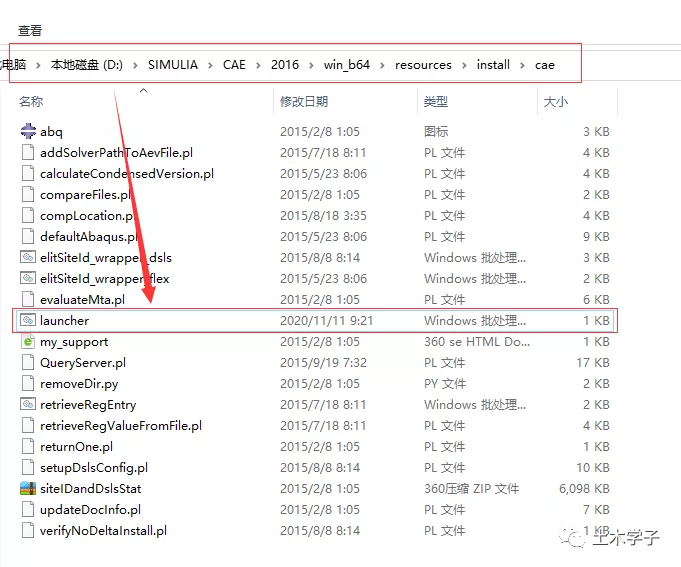This screenshot has width=681, height=567.
Task: Click the evaluateMta.pl file icon
Action: click(x=28, y=299)
